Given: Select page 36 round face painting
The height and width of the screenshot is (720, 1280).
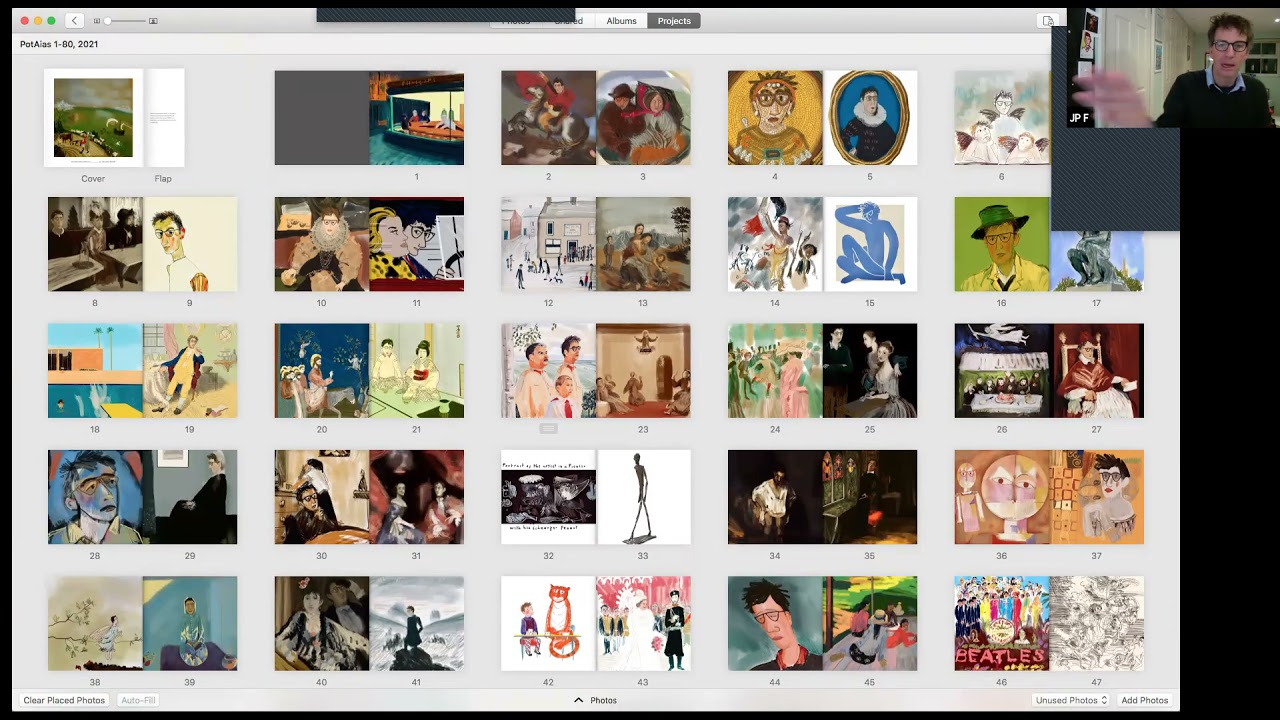Looking at the screenshot, I should pyautogui.click(x=1002, y=497).
